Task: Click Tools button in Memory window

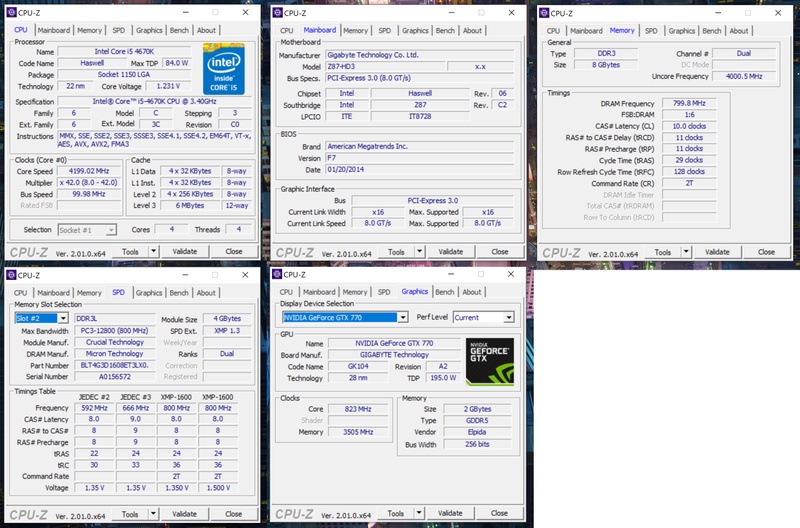Action: click(663, 252)
